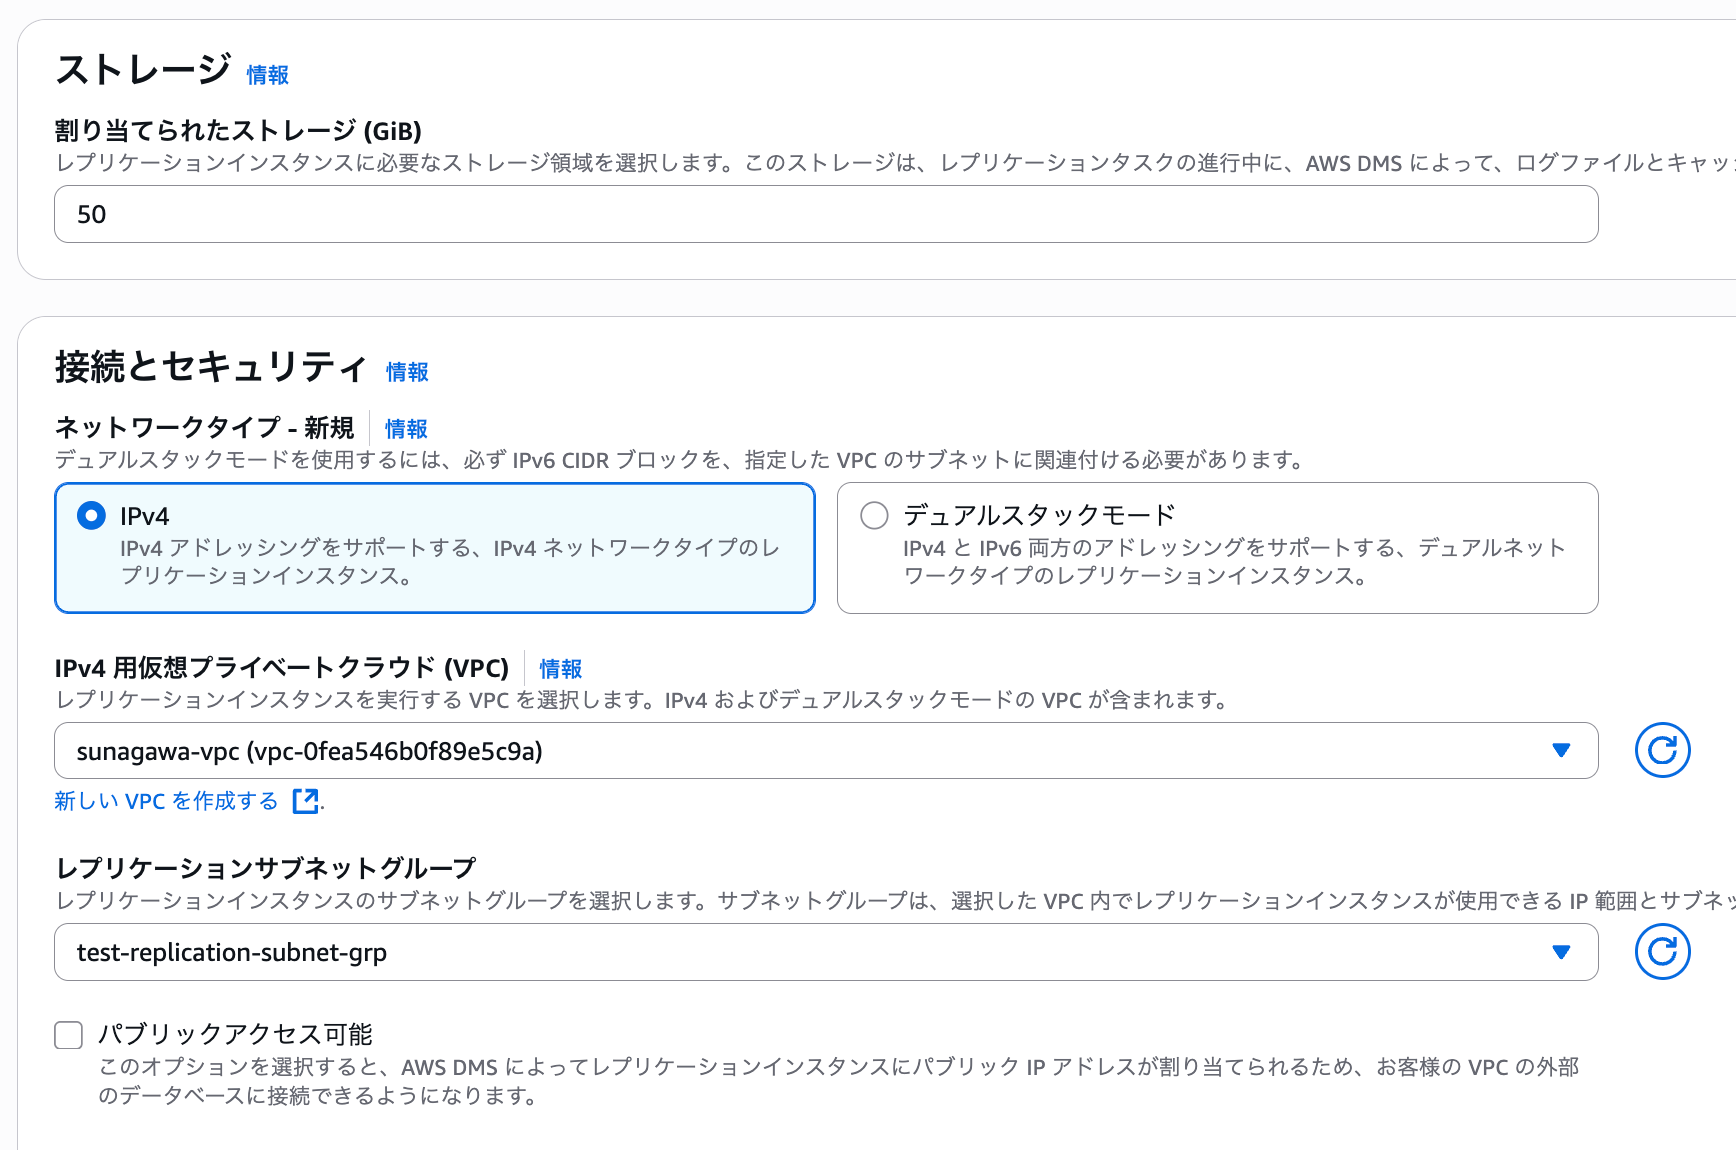Click the ストレージ section heading
The width and height of the screenshot is (1736, 1150).
[143, 70]
